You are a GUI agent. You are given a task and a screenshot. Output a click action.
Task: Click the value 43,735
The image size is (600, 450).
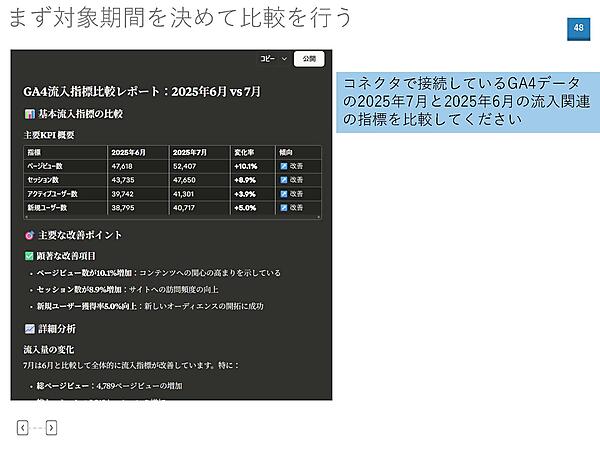(x=123, y=180)
